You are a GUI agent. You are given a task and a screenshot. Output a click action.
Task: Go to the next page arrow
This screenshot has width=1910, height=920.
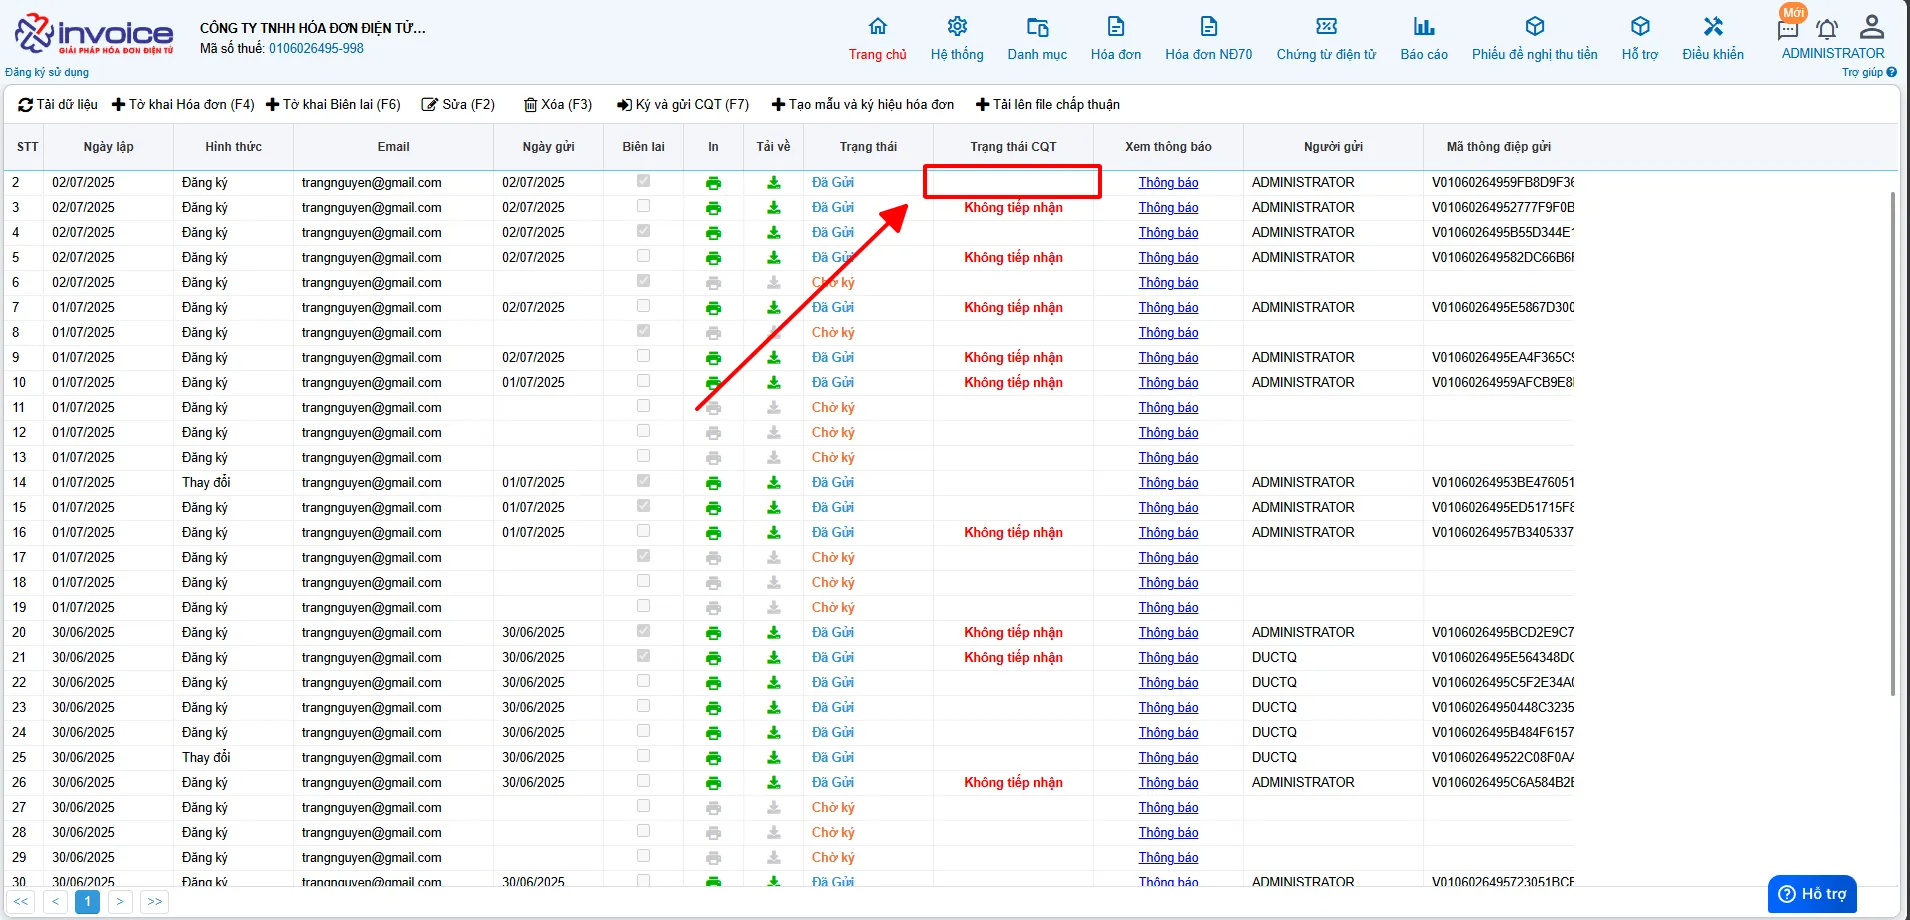pyautogui.click(x=120, y=902)
